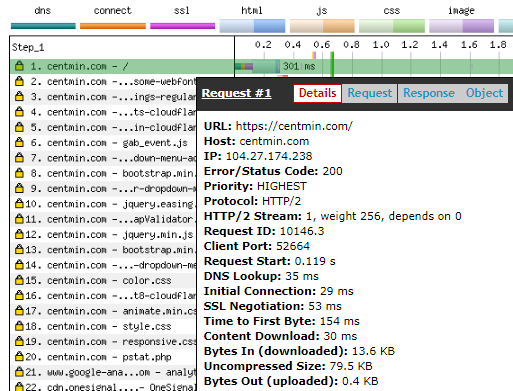Open the https://centmin.com/ URL link
This screenshot has width=513, height=391.
point(294,126)
